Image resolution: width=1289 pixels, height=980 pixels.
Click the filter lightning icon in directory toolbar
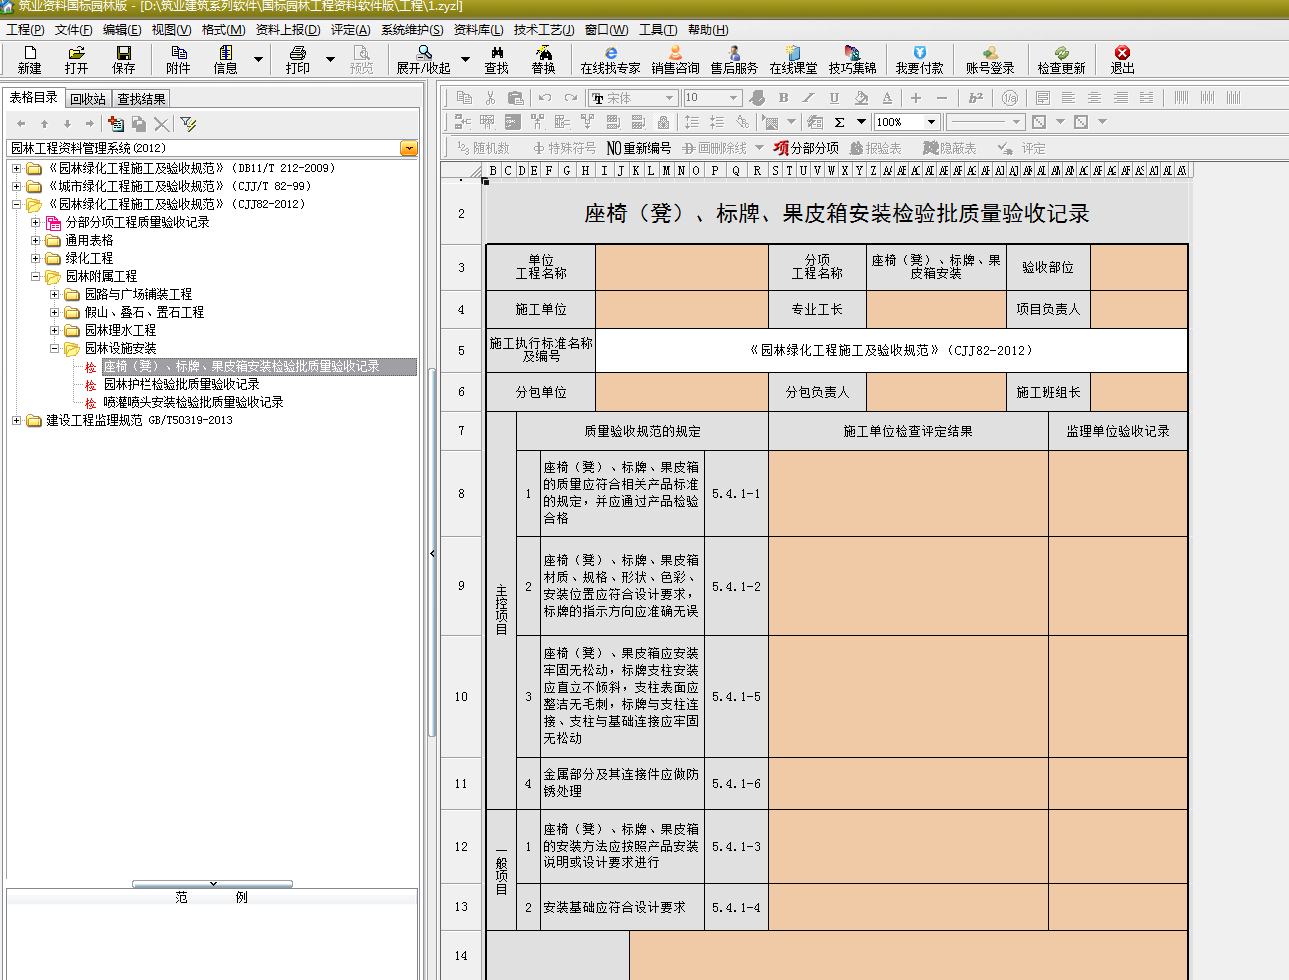pos(188,124)
